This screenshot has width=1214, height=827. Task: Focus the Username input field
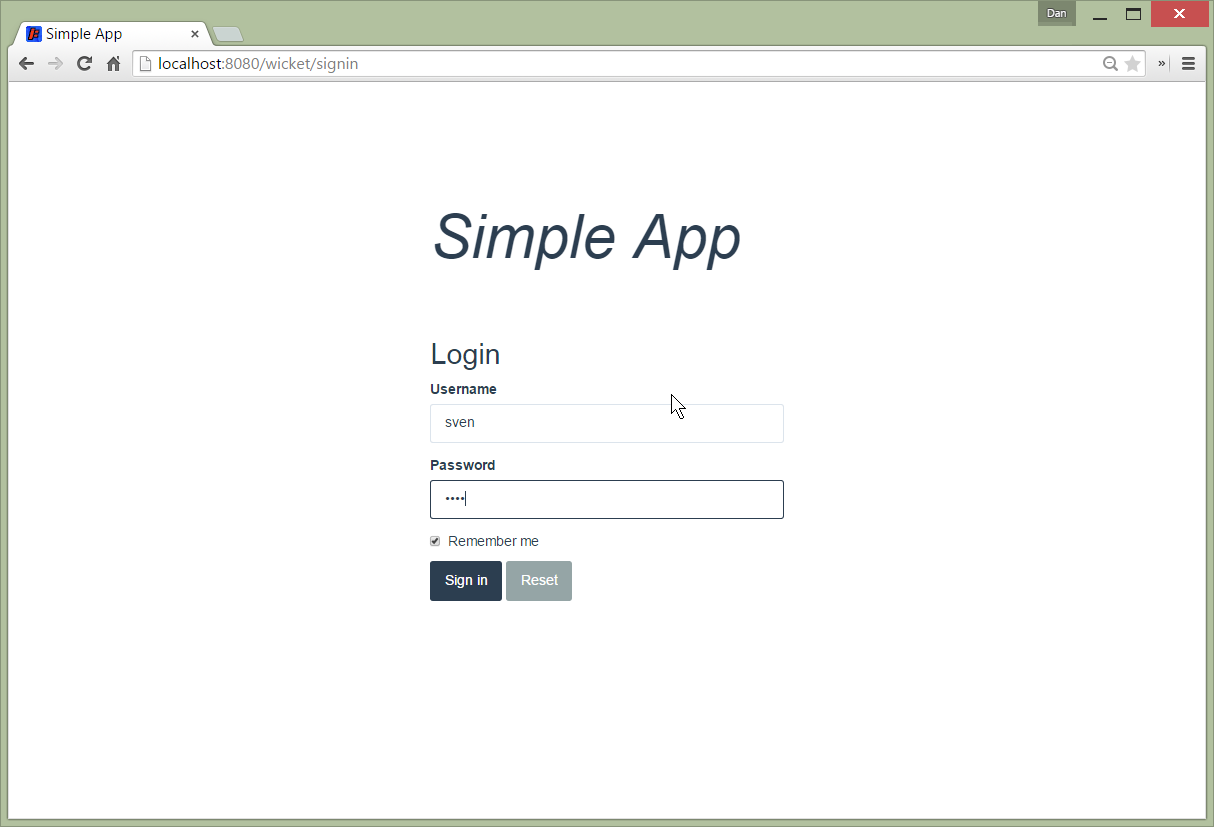(606, 423)
